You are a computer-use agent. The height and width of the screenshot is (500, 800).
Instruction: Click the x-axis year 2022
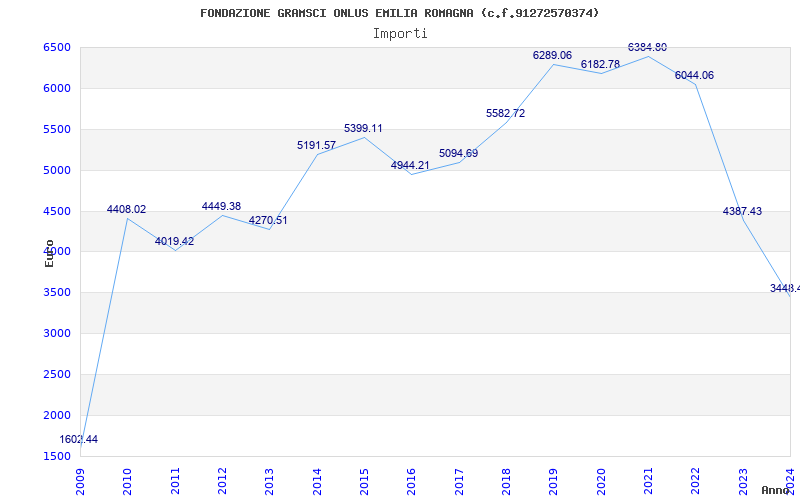695,482
